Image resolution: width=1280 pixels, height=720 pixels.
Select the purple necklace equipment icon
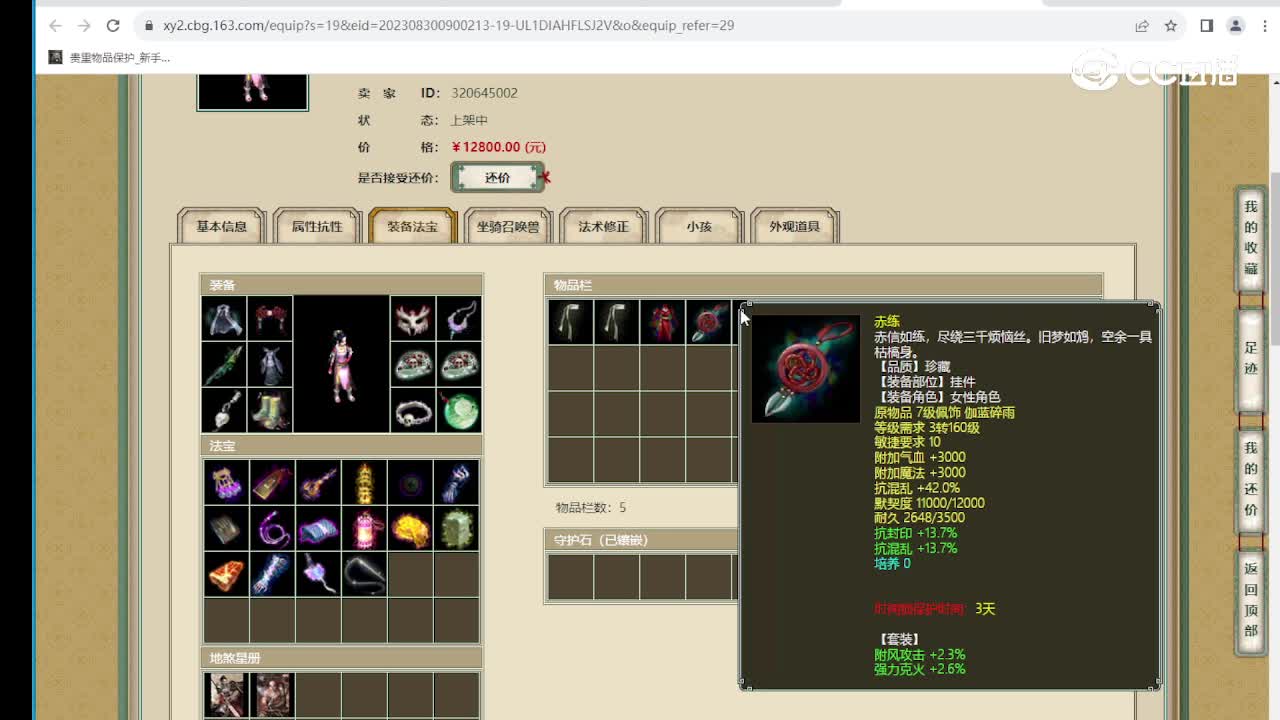pyautogui.click(x=459, y=319)
